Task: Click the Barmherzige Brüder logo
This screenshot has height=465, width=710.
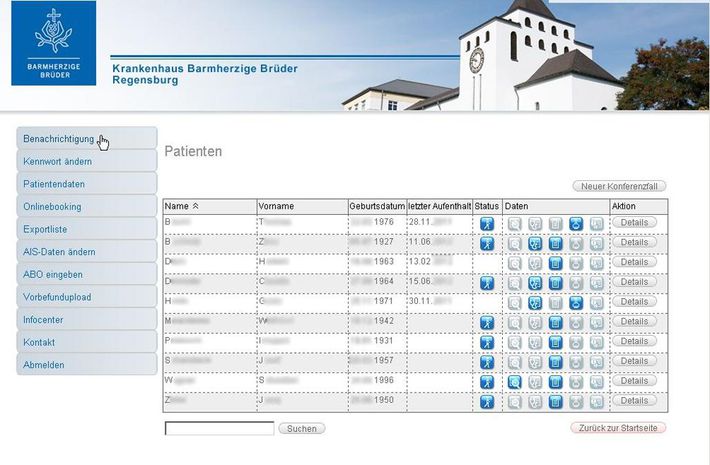Action: pyautogui.click(x=54, y=43)
